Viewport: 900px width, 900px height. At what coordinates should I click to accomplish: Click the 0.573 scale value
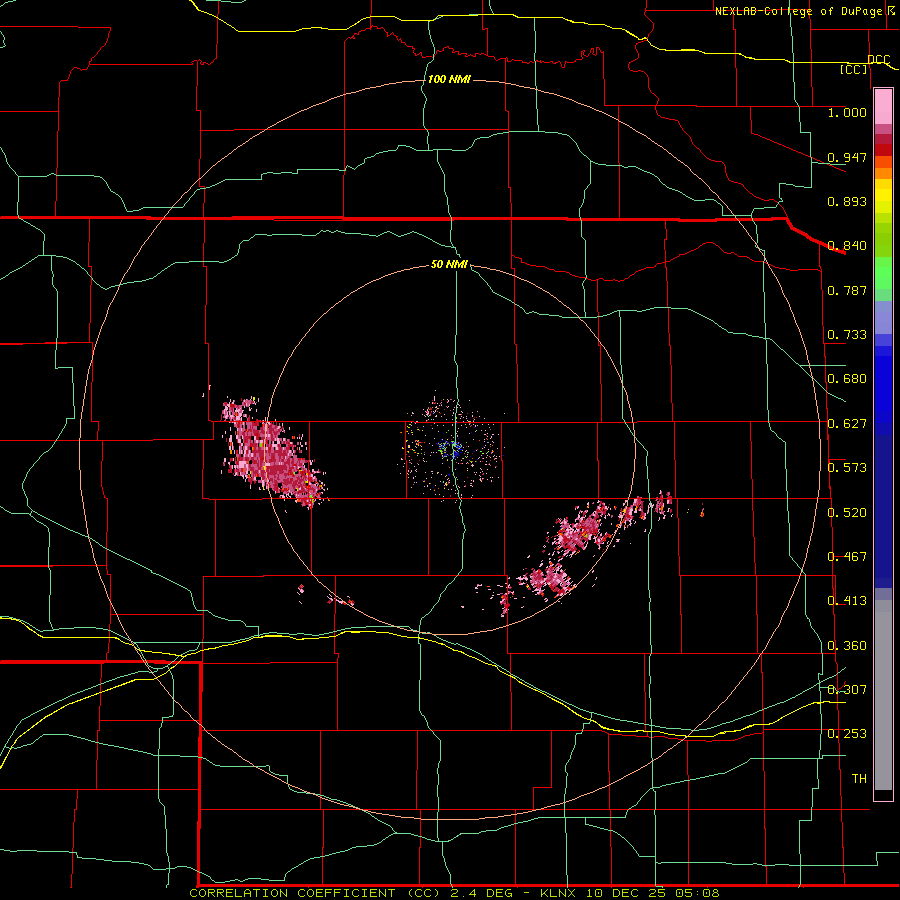[x=847, y=468]
